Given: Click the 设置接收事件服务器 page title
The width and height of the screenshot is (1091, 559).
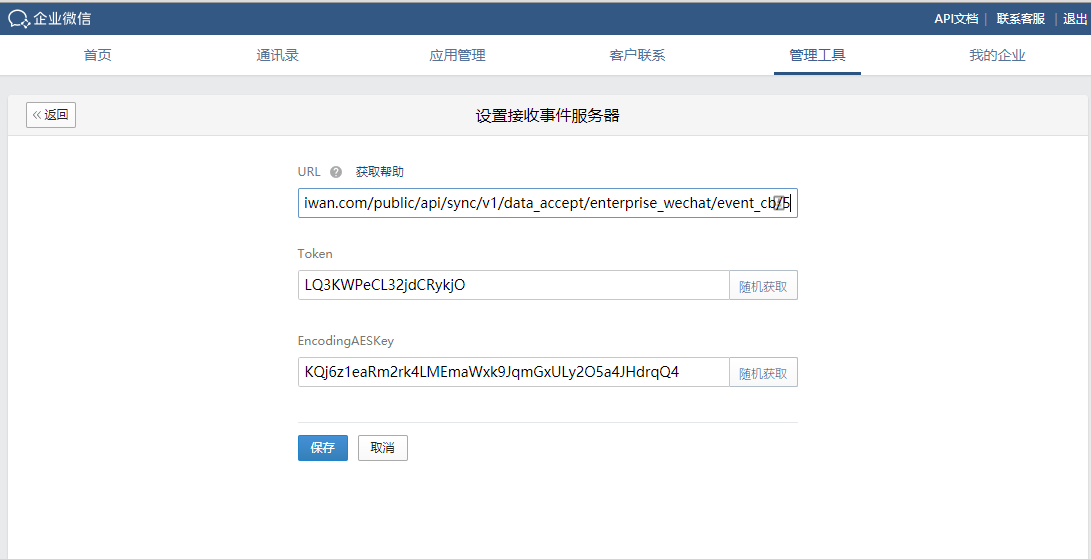Looking at the screenshot, I should (548, 116).
